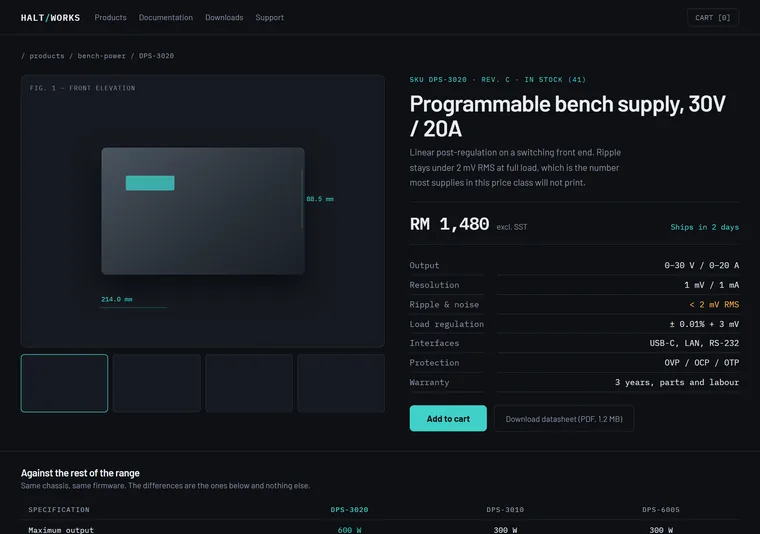Click the 'products' breadcrumb link
760x534 pixels.
click(x=47, y=56)
